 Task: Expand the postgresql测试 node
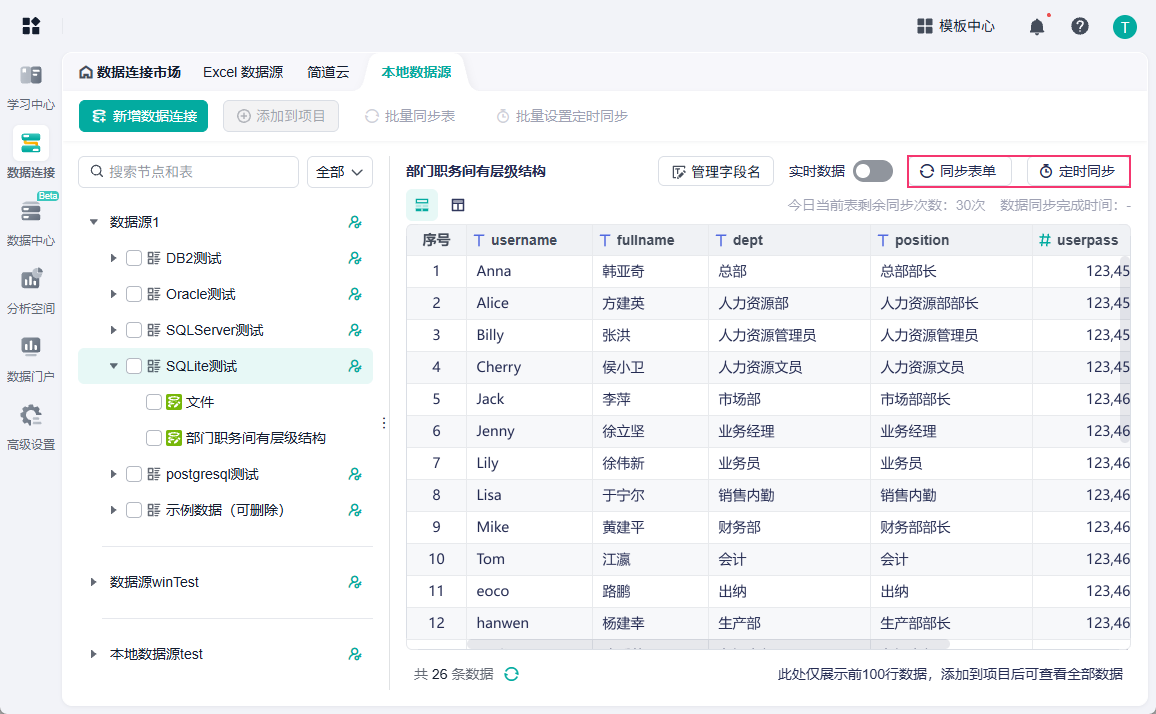[x=114, y=474]
